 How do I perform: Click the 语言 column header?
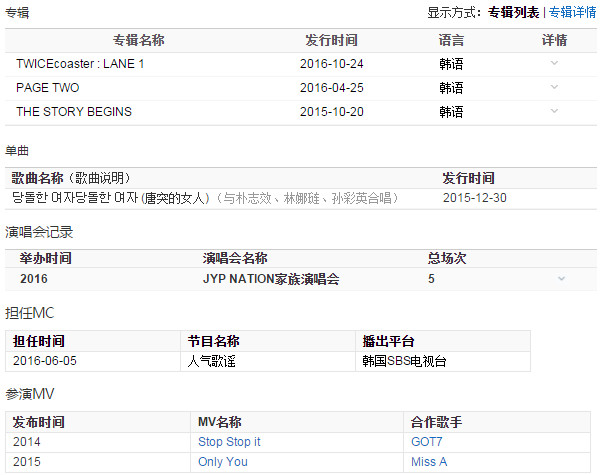(x=451, y=40)
